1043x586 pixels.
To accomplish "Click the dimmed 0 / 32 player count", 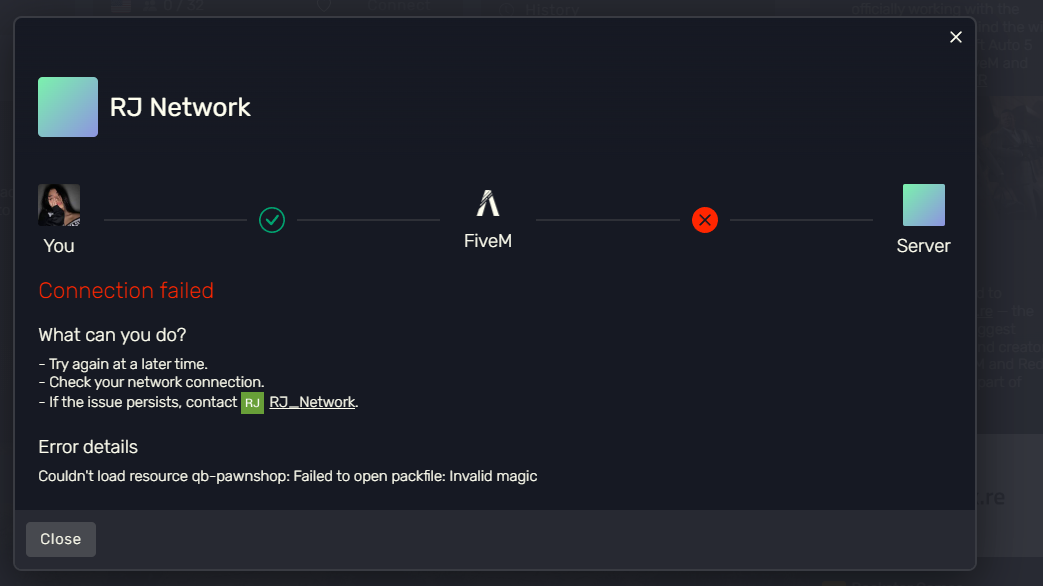I will 183,7.
